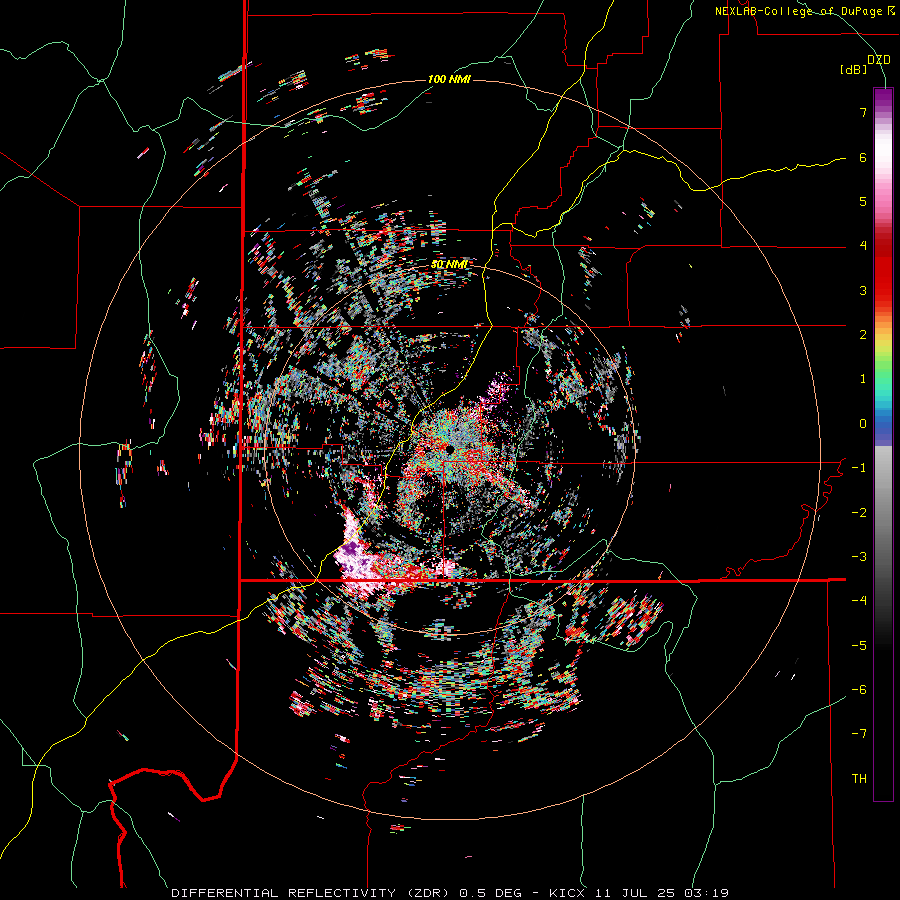Click the 0 value on the color scale
900x900 pixels.
[x=863, y=424]
